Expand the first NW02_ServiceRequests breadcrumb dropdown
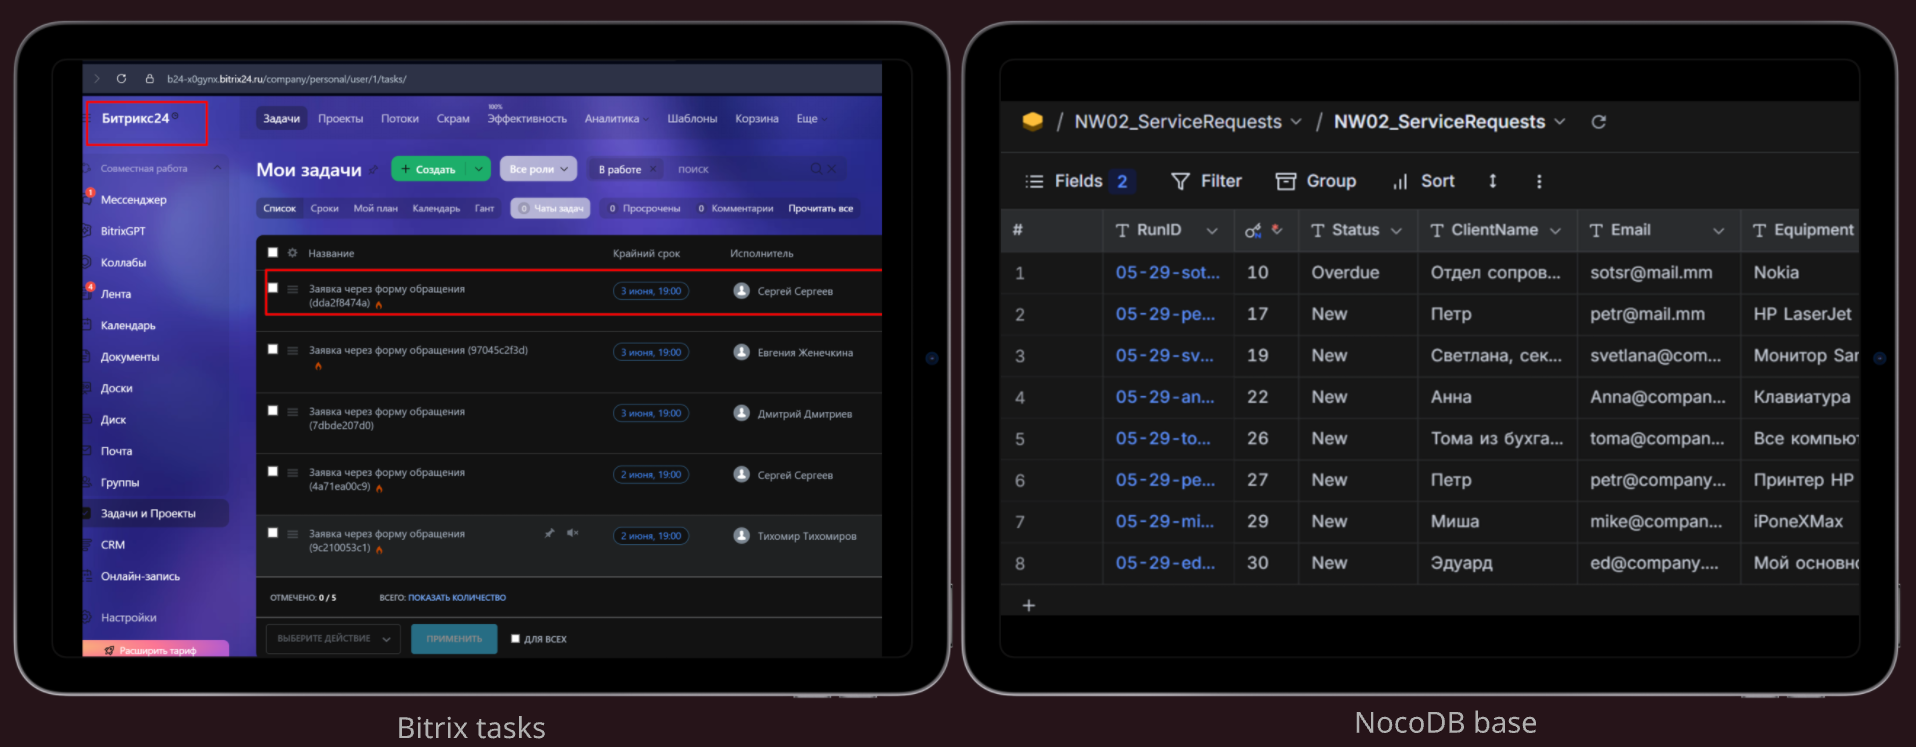The width and height of the screenshot is (1916, 747). [x=1296, y=122]
